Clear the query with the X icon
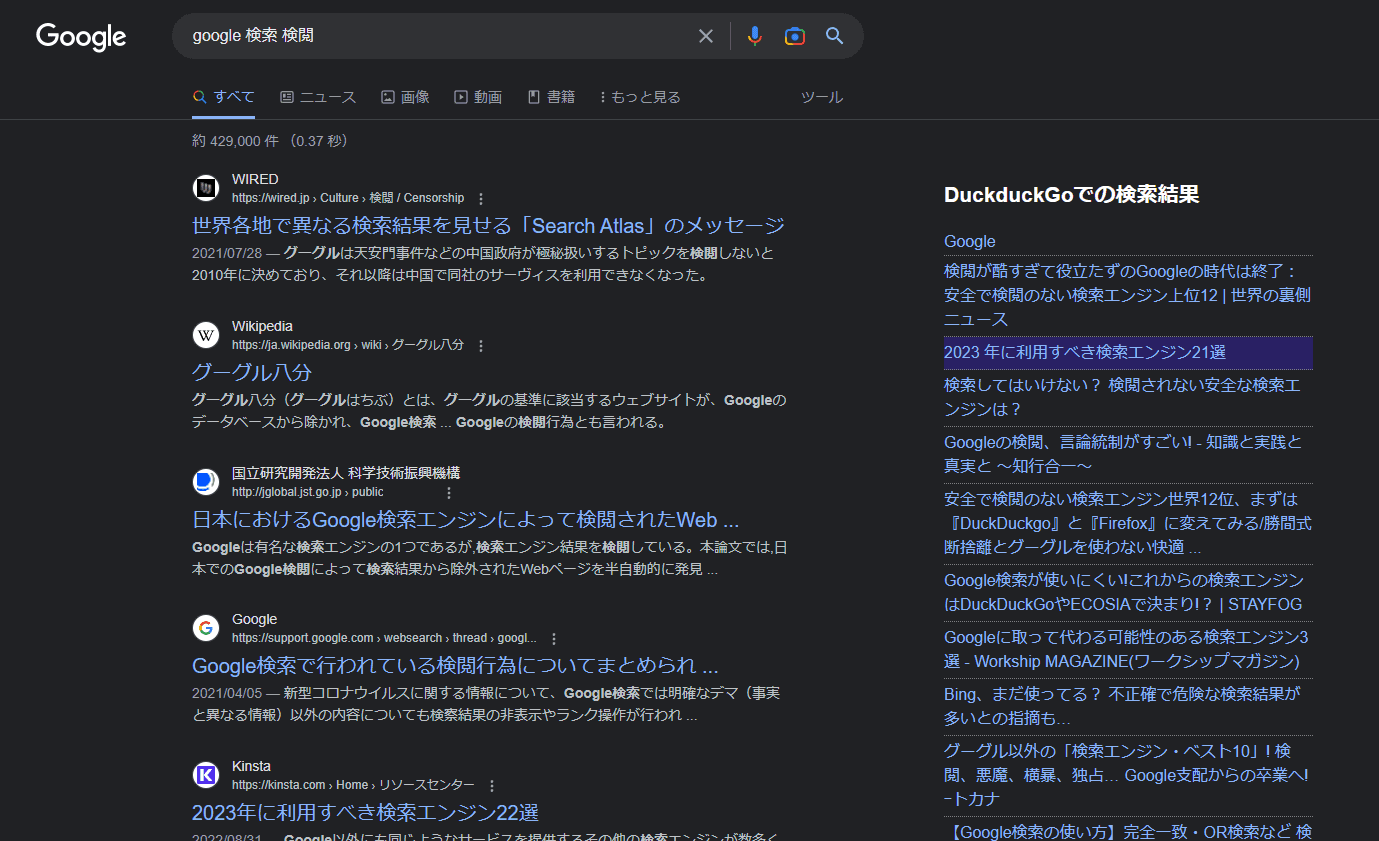1379x841 pixels. coord(705,35)
